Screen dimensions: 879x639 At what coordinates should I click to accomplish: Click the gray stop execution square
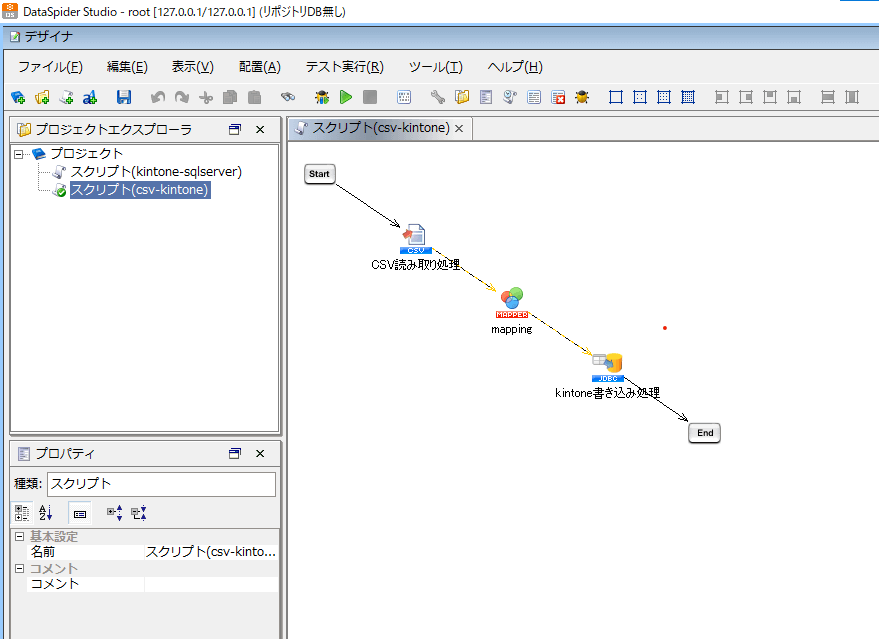pyautogui.click(x=370, y=98)
